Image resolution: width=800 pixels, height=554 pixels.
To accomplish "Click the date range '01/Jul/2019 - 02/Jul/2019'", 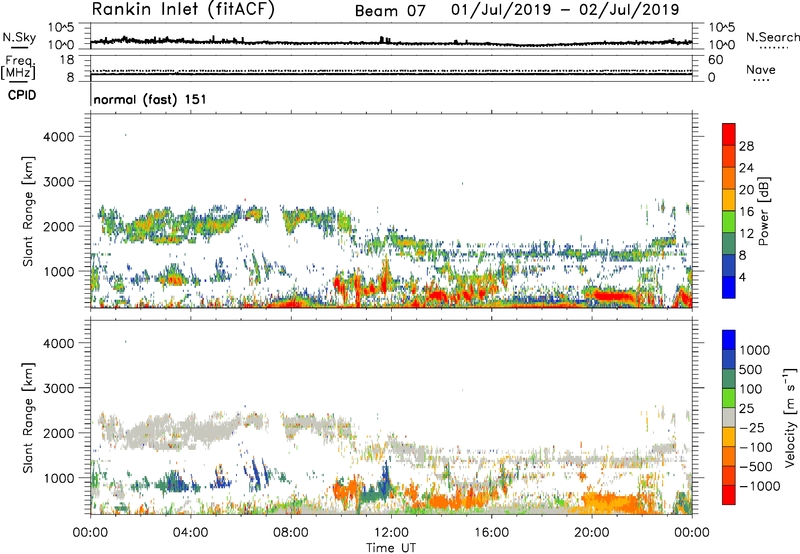I will pos(565,10).
